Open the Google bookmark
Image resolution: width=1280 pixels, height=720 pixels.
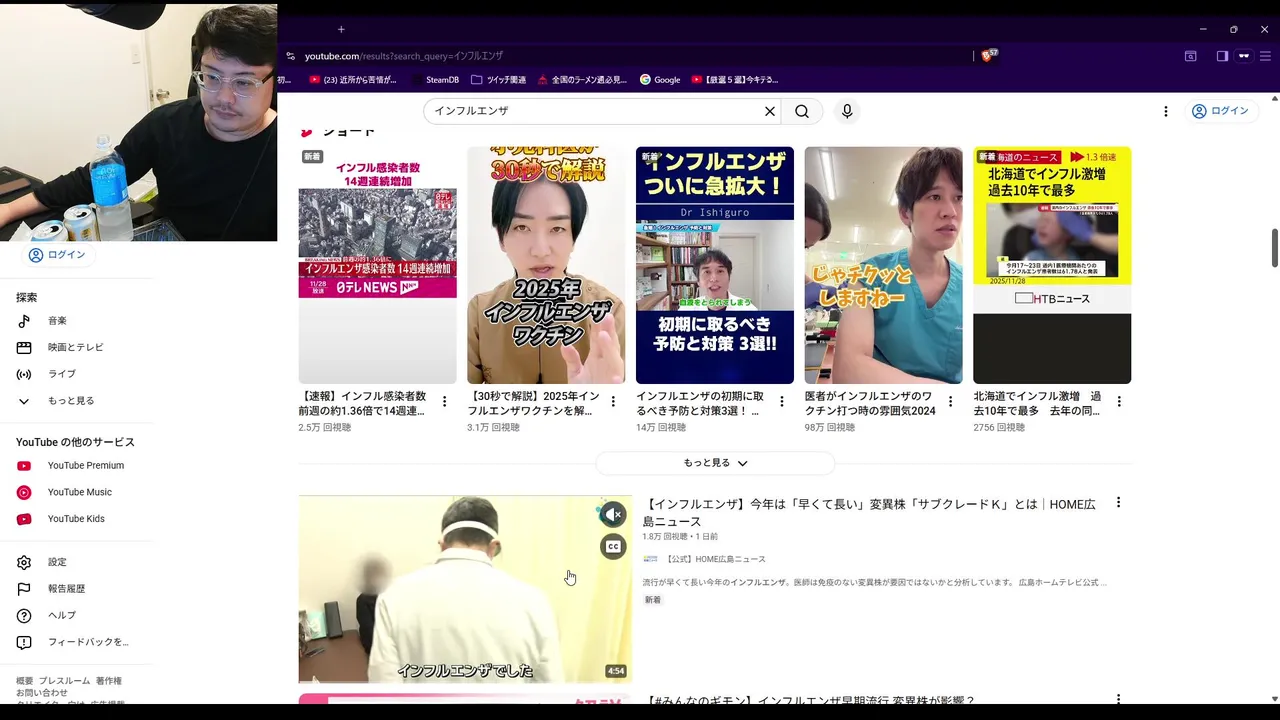[660, 80]
